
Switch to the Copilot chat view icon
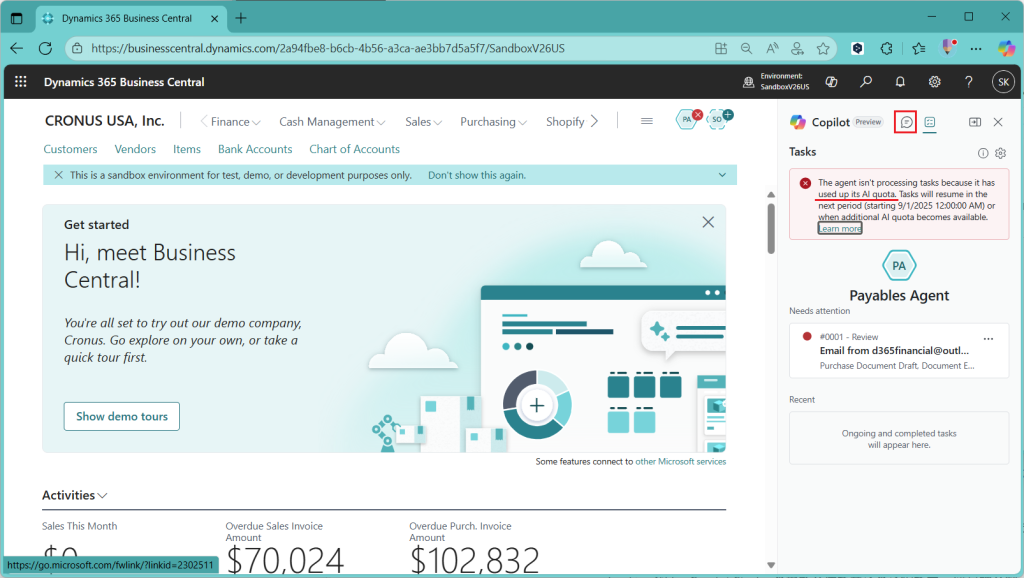click(906, 122)
